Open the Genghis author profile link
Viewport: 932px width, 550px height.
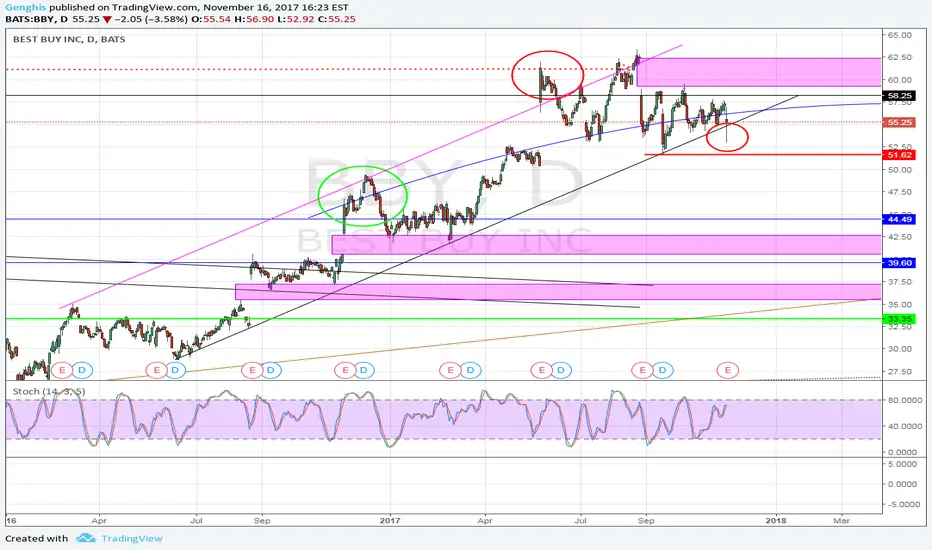point(26,7)
